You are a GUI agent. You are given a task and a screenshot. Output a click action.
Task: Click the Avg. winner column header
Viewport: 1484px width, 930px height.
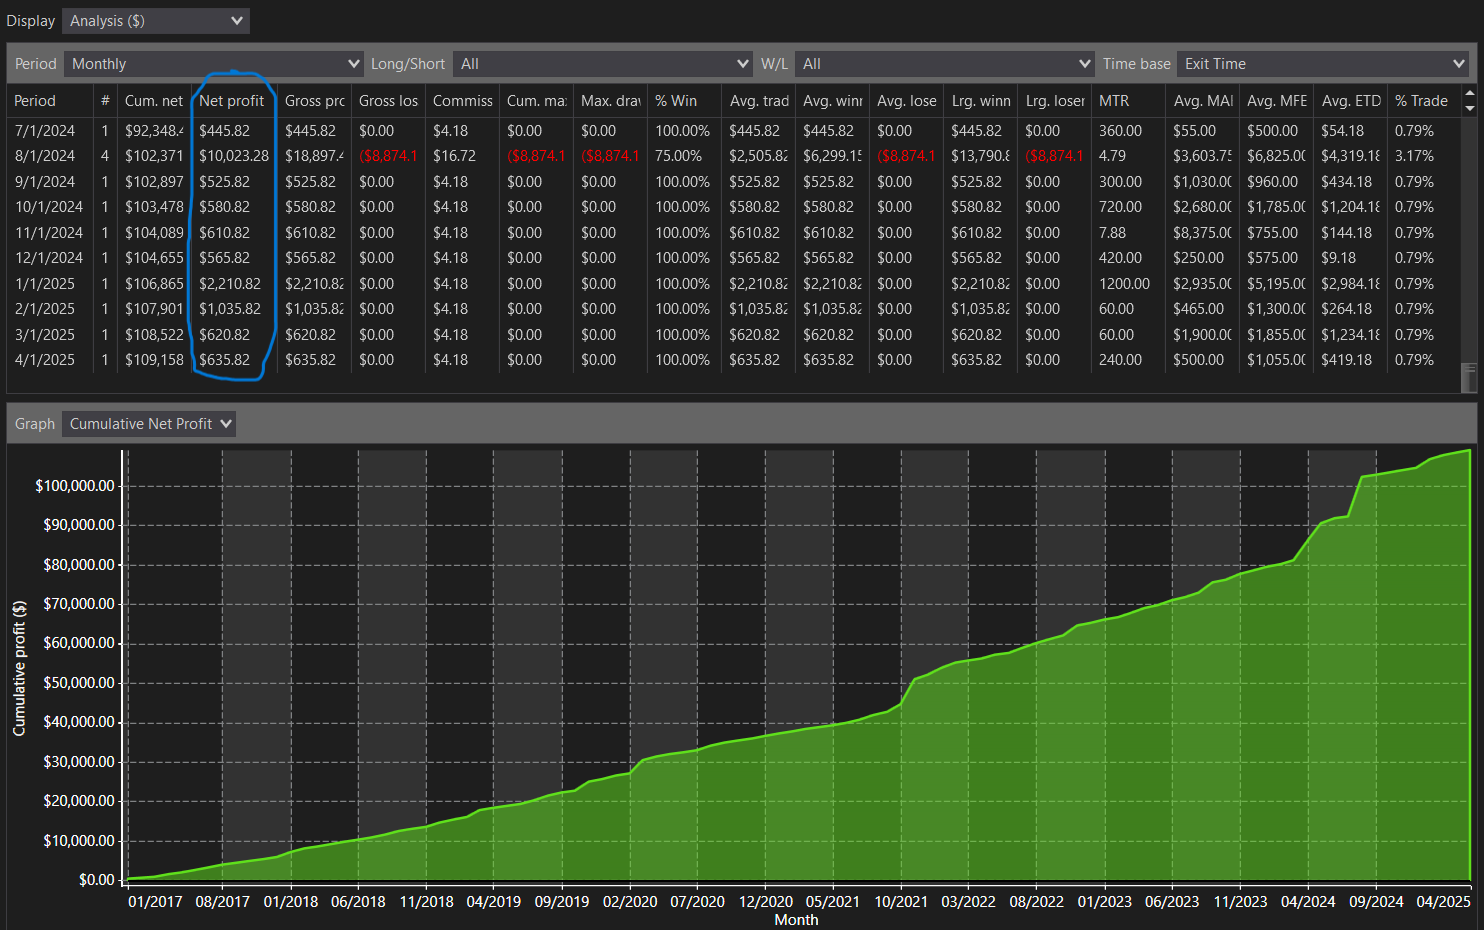click(832, 101)
